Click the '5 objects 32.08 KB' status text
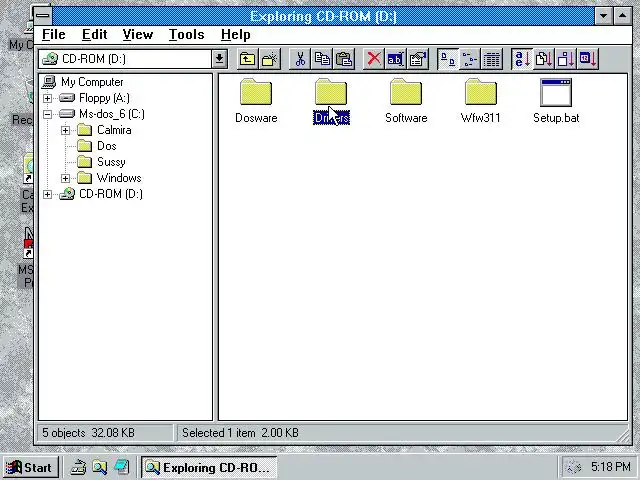 coord(89,433)
